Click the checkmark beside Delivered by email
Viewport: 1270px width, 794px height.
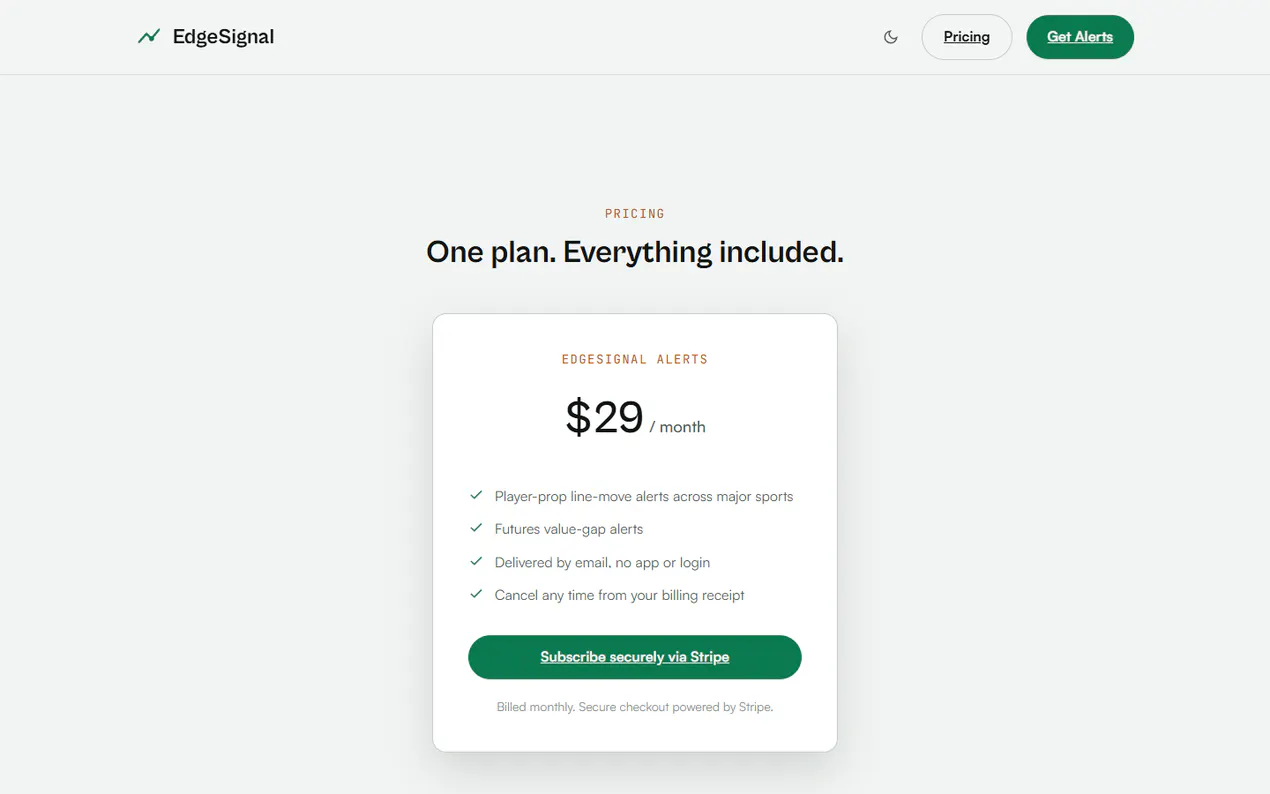476,561
